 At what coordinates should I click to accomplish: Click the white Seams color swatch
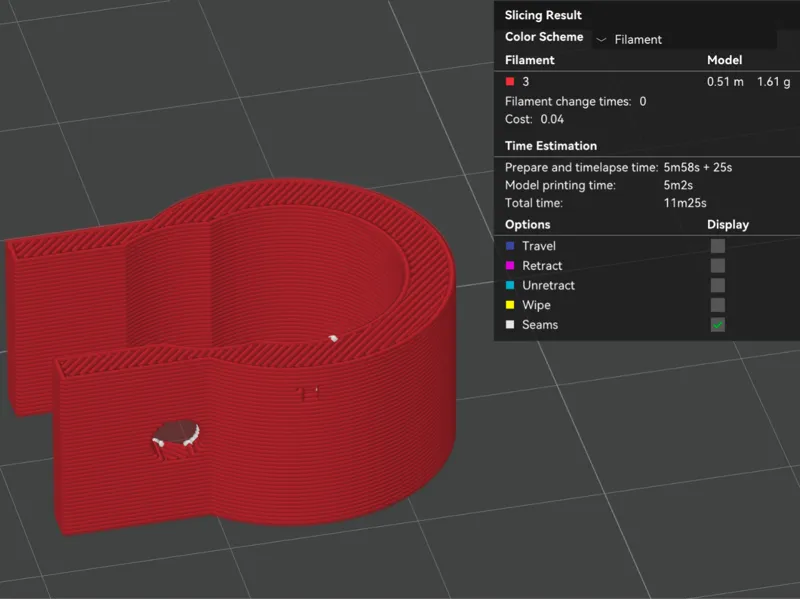point(510,324)
